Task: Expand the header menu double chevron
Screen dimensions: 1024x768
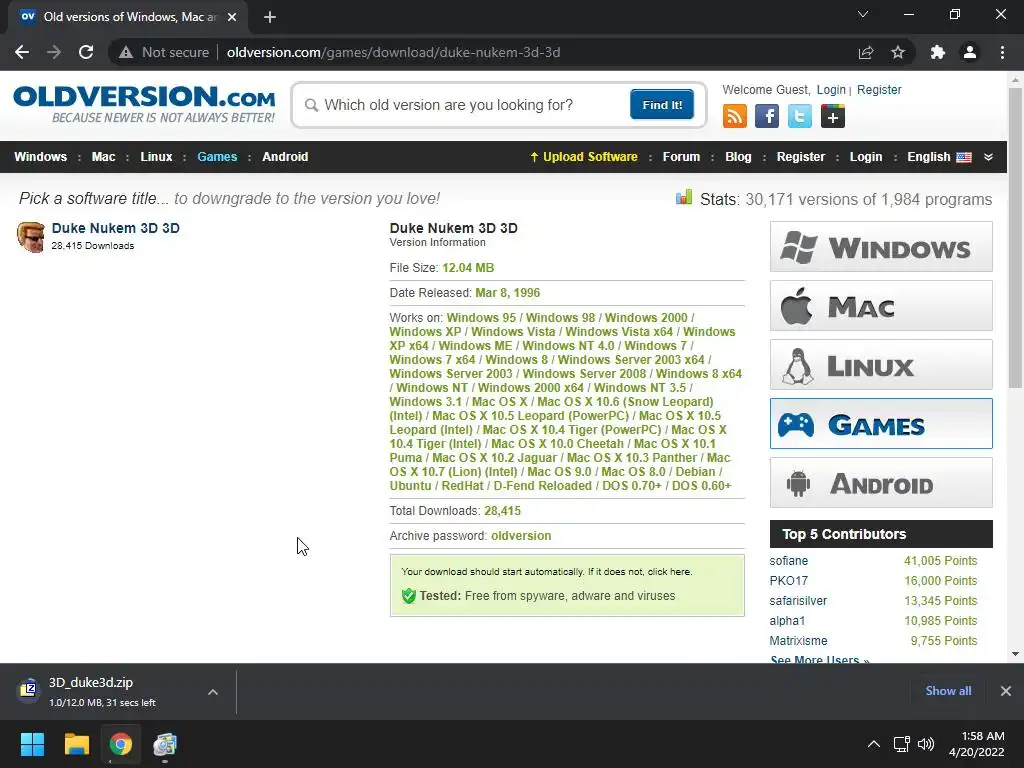Action: click(989, 157)
